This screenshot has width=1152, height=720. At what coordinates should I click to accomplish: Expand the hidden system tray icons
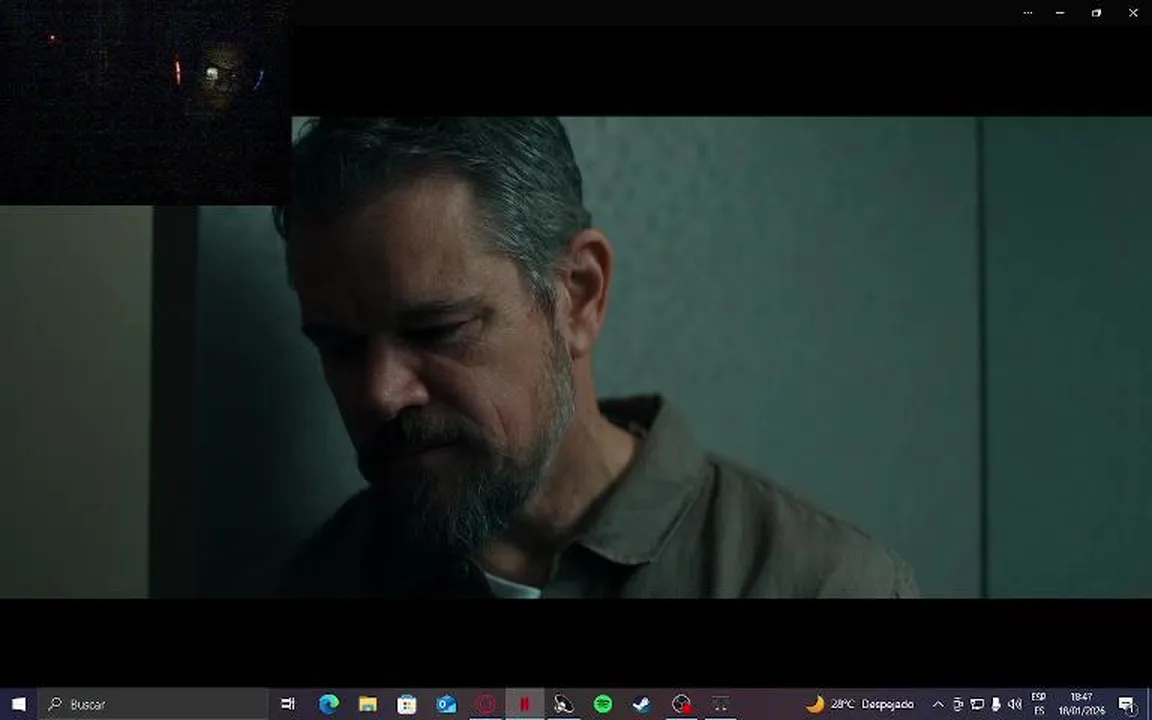[x=938, y=704]
